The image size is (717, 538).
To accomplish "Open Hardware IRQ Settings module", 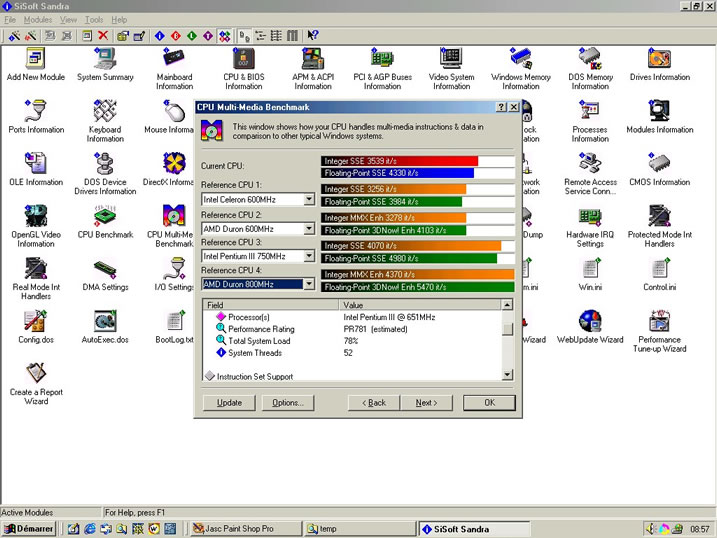I will click(x=590, y=227).
